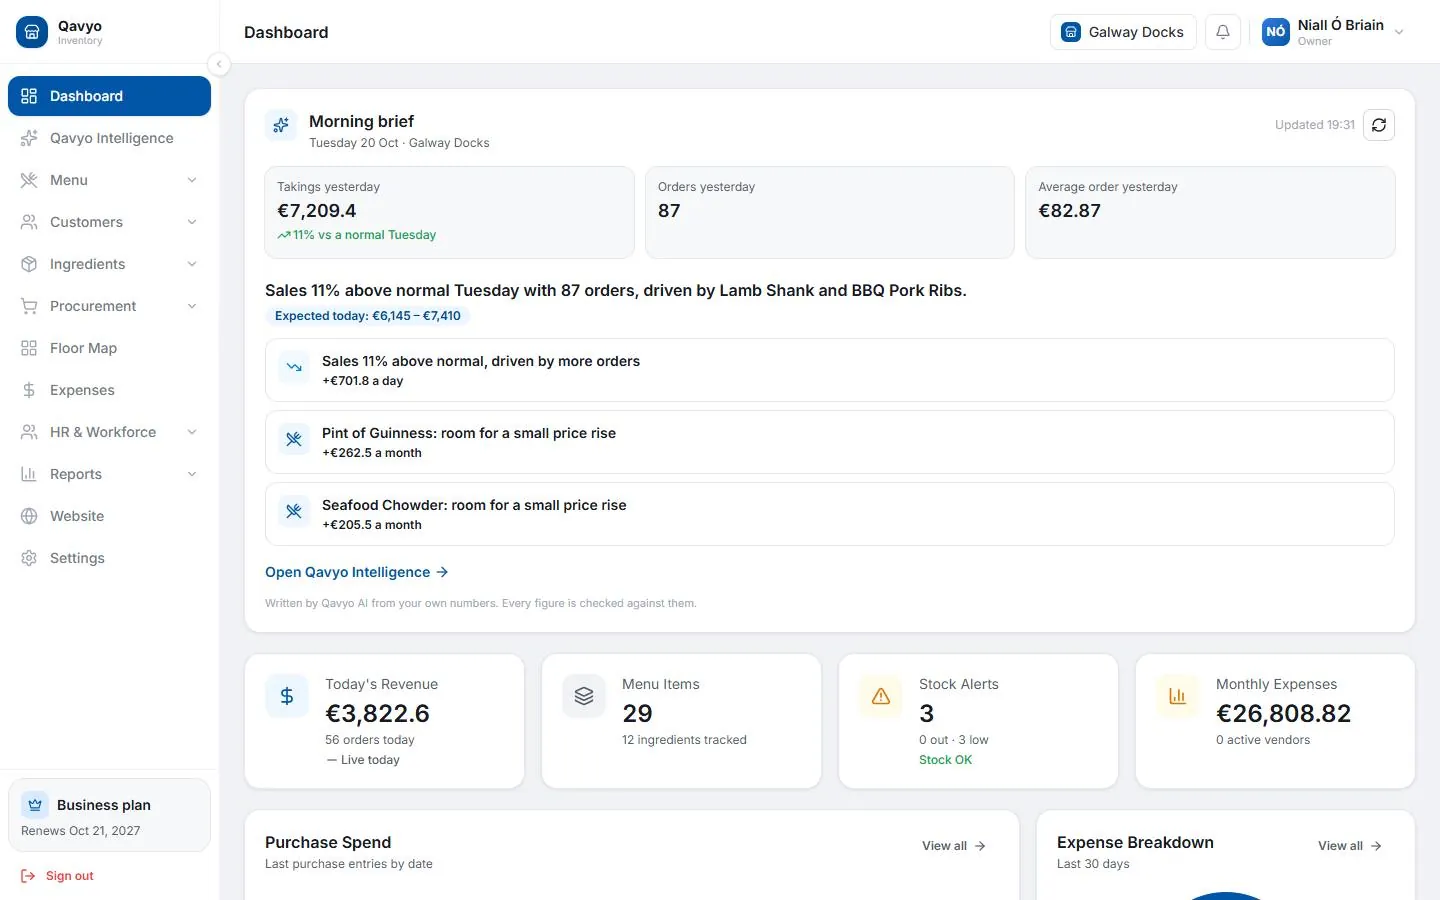Collapse the sidebar with the arrow button
The image size is (1440, 900).
(x=219, y=64)
